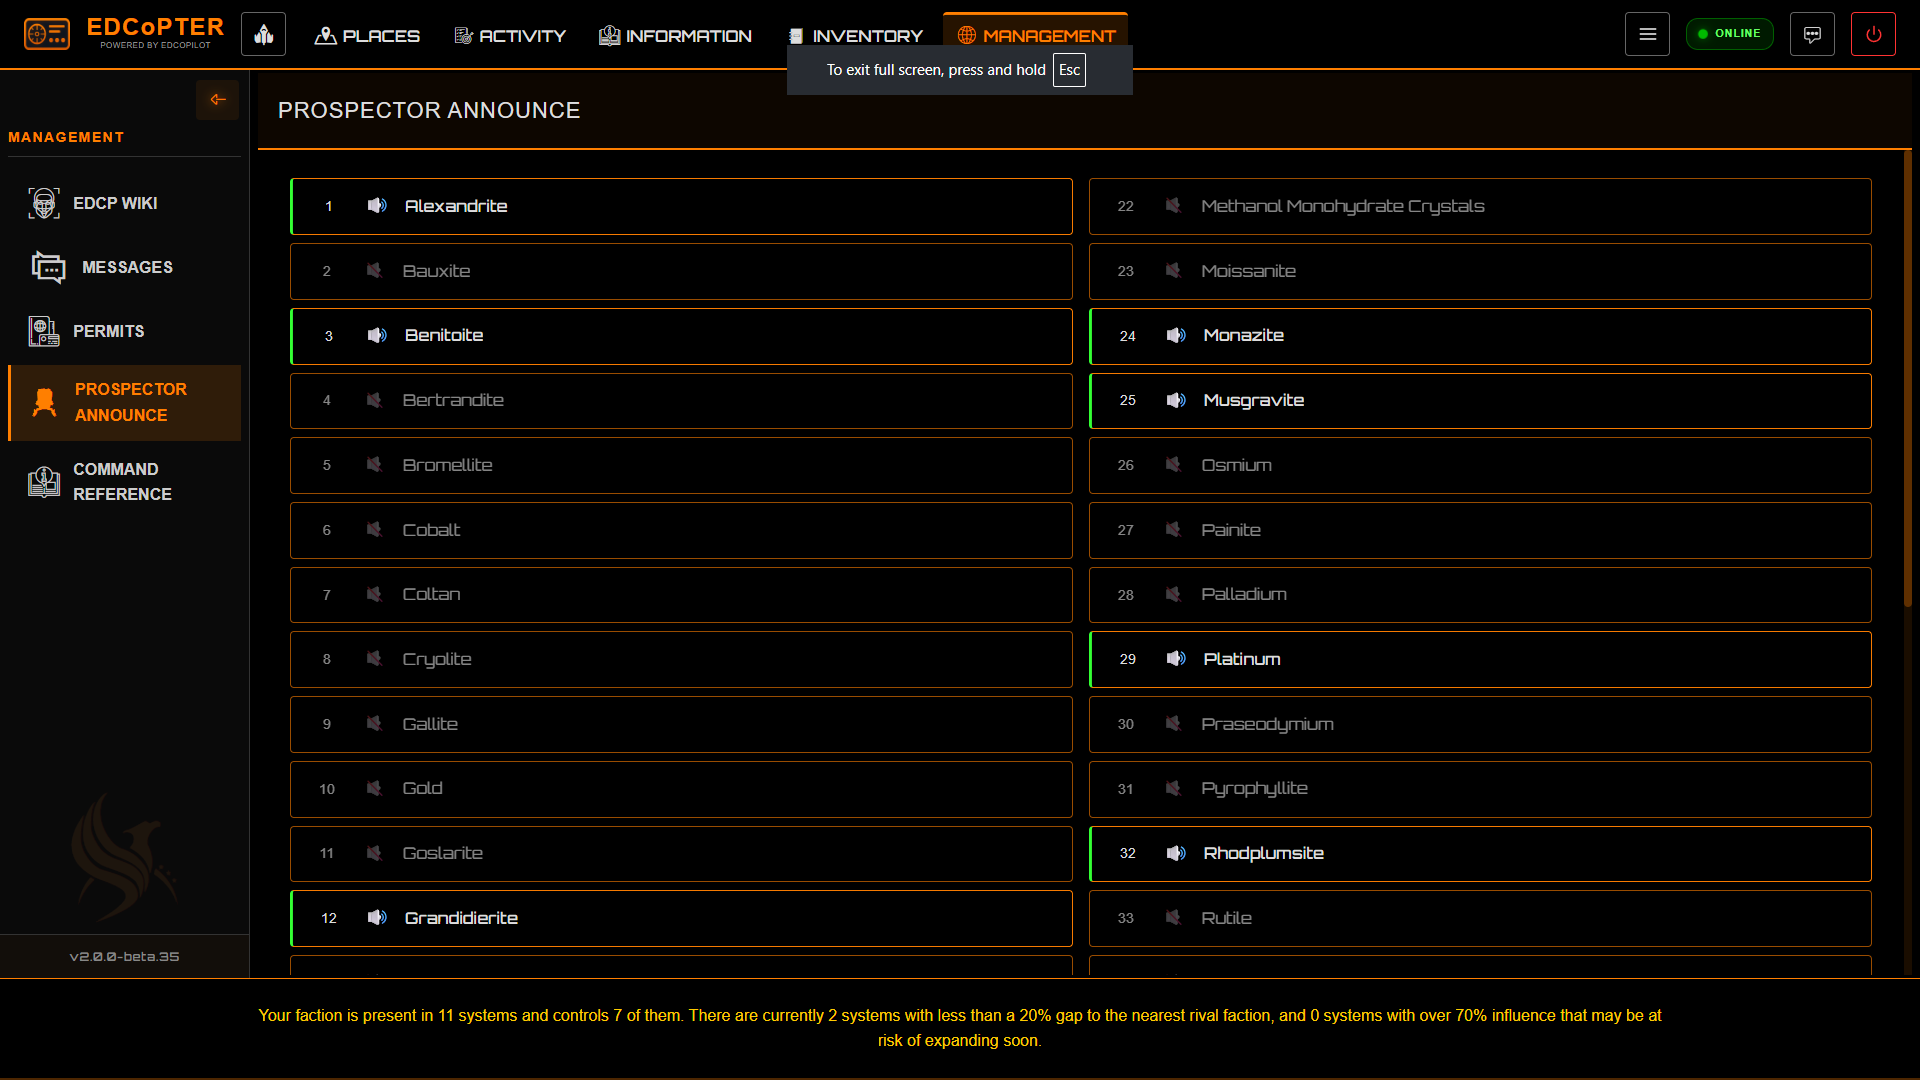The height and width of the screenshot is (1080, 1920).
Task: Click the ship icon beside the EDCoPTER logo
Action: click(263, 33)
